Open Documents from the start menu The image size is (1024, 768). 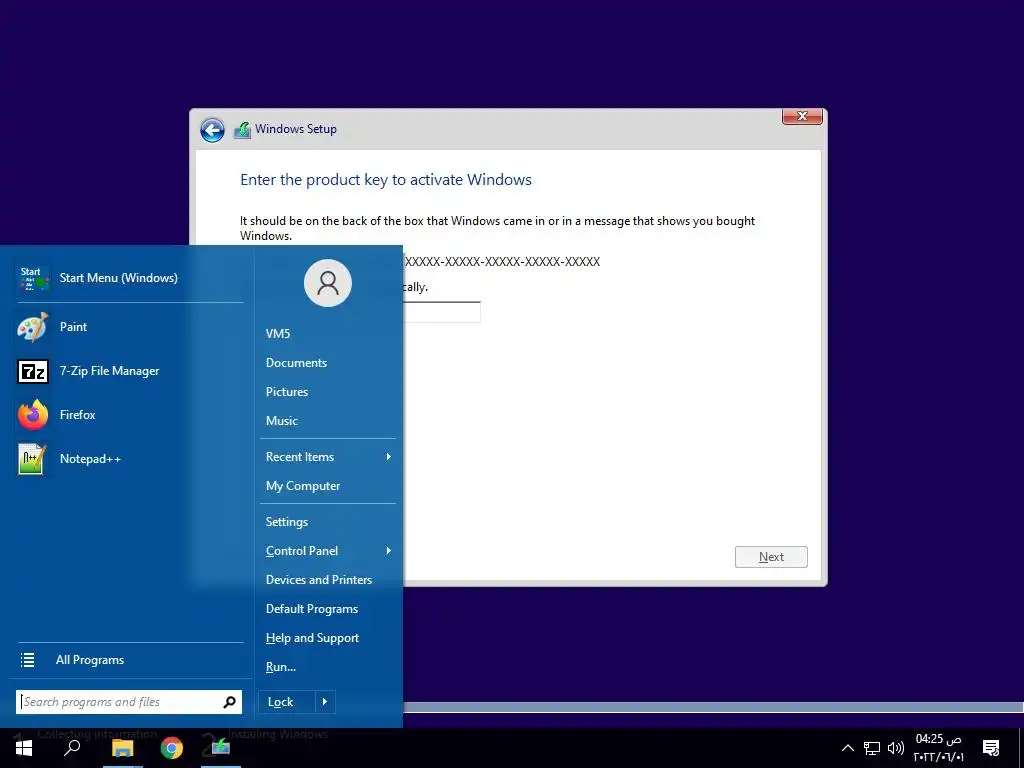[x=296, y=362]
